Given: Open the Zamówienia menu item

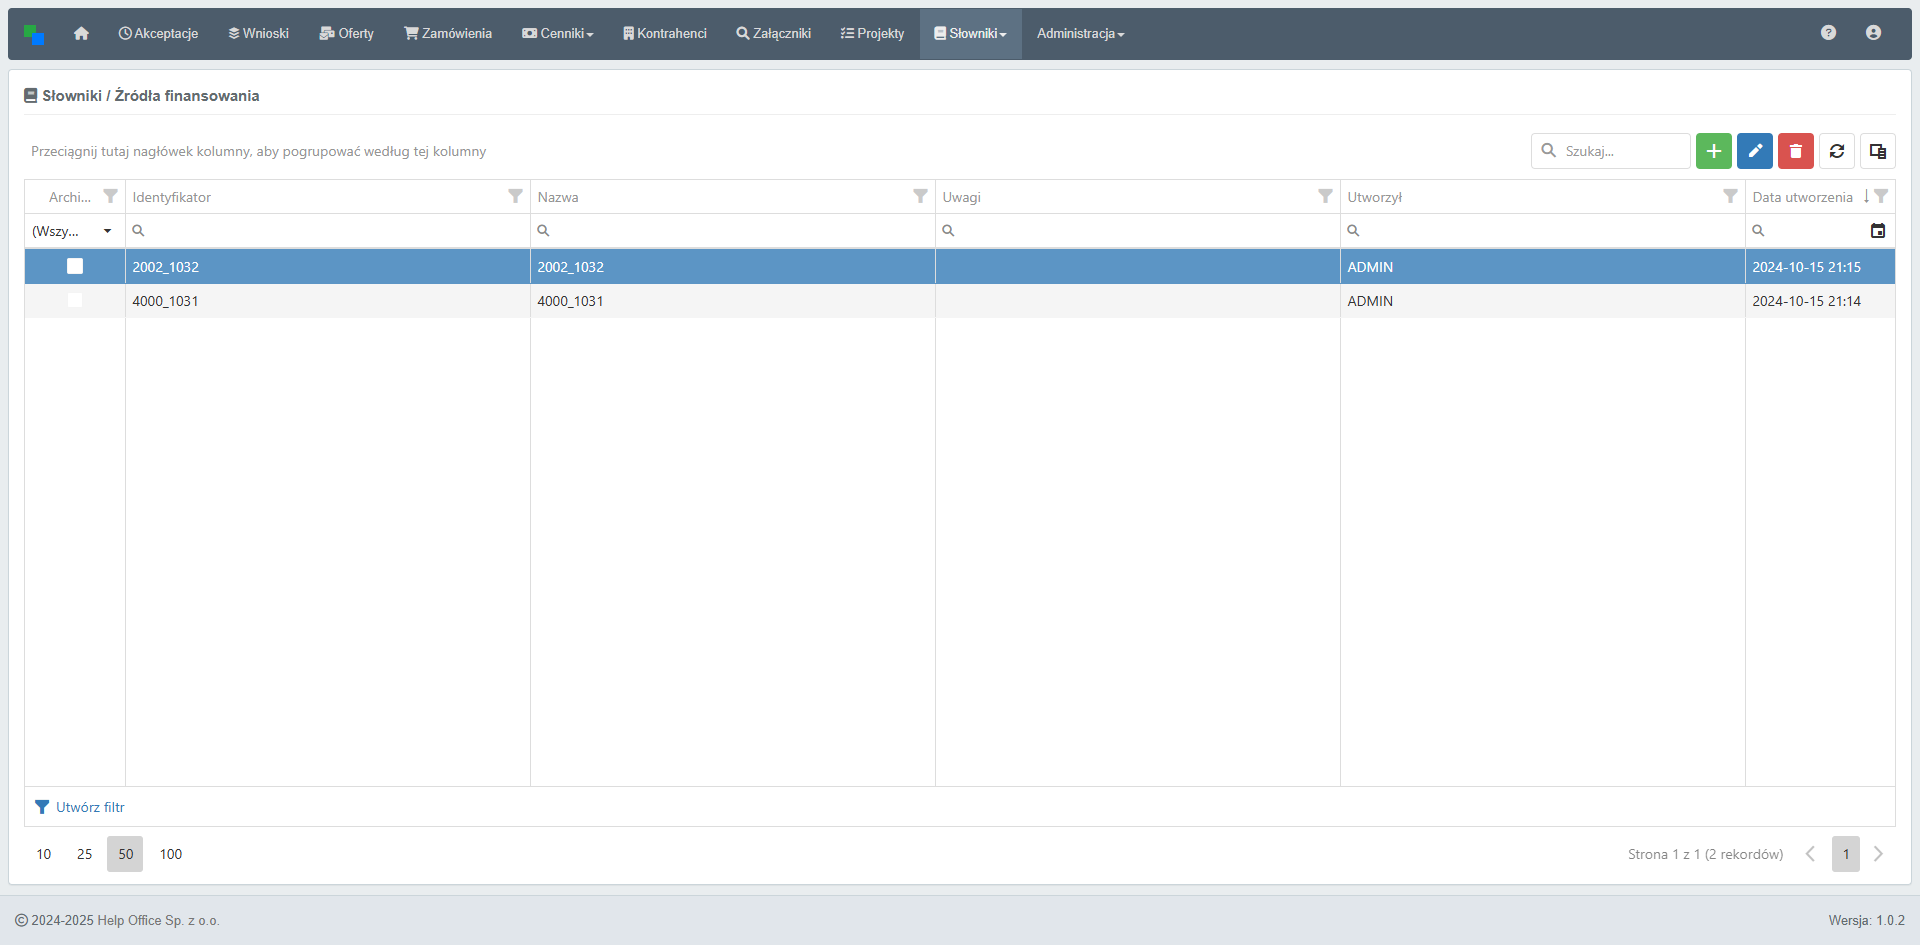Looking at the screenshot, I should [x=448, y=34].
